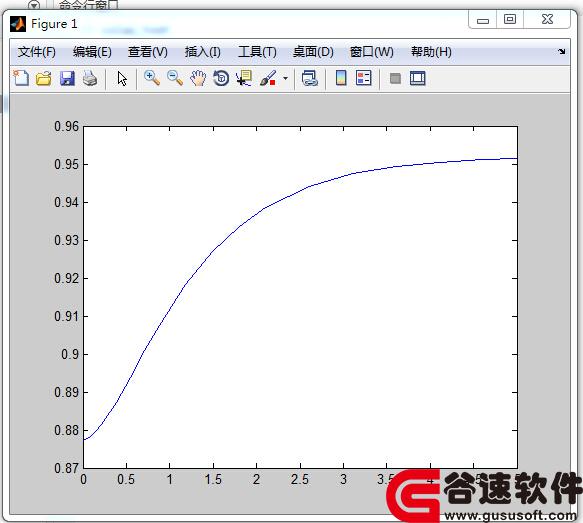Click the Show Plot Tools and Dock icon
583x523 pixels.
pos(418,78)
